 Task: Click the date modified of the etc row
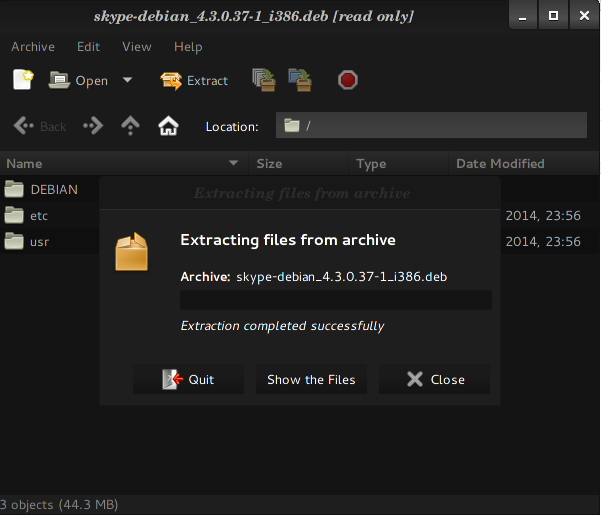click(x=543, y=215)
